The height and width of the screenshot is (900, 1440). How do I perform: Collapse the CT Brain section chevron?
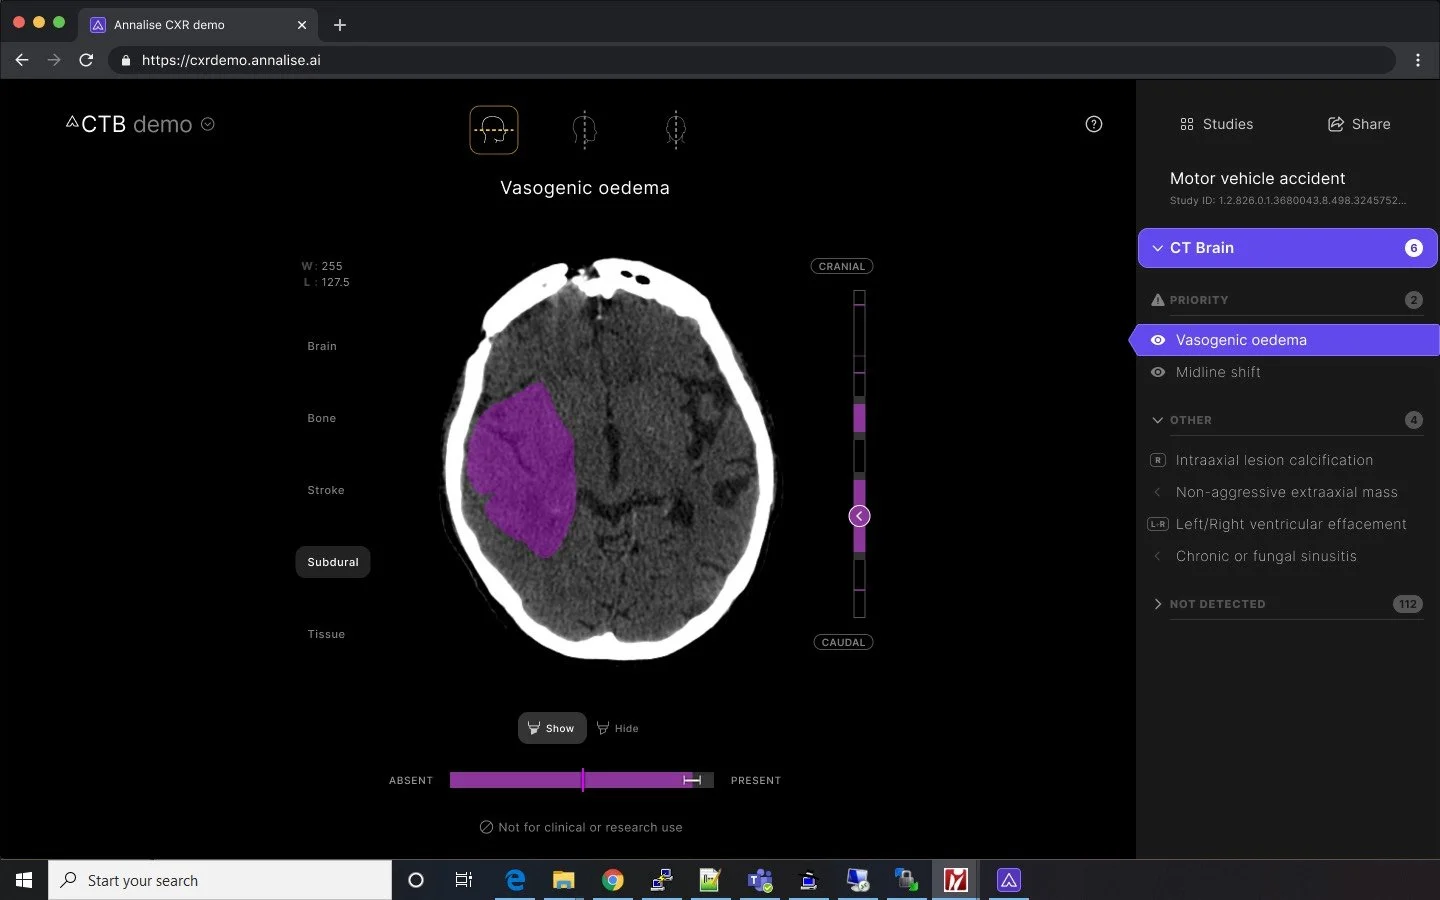point(1157,248)
